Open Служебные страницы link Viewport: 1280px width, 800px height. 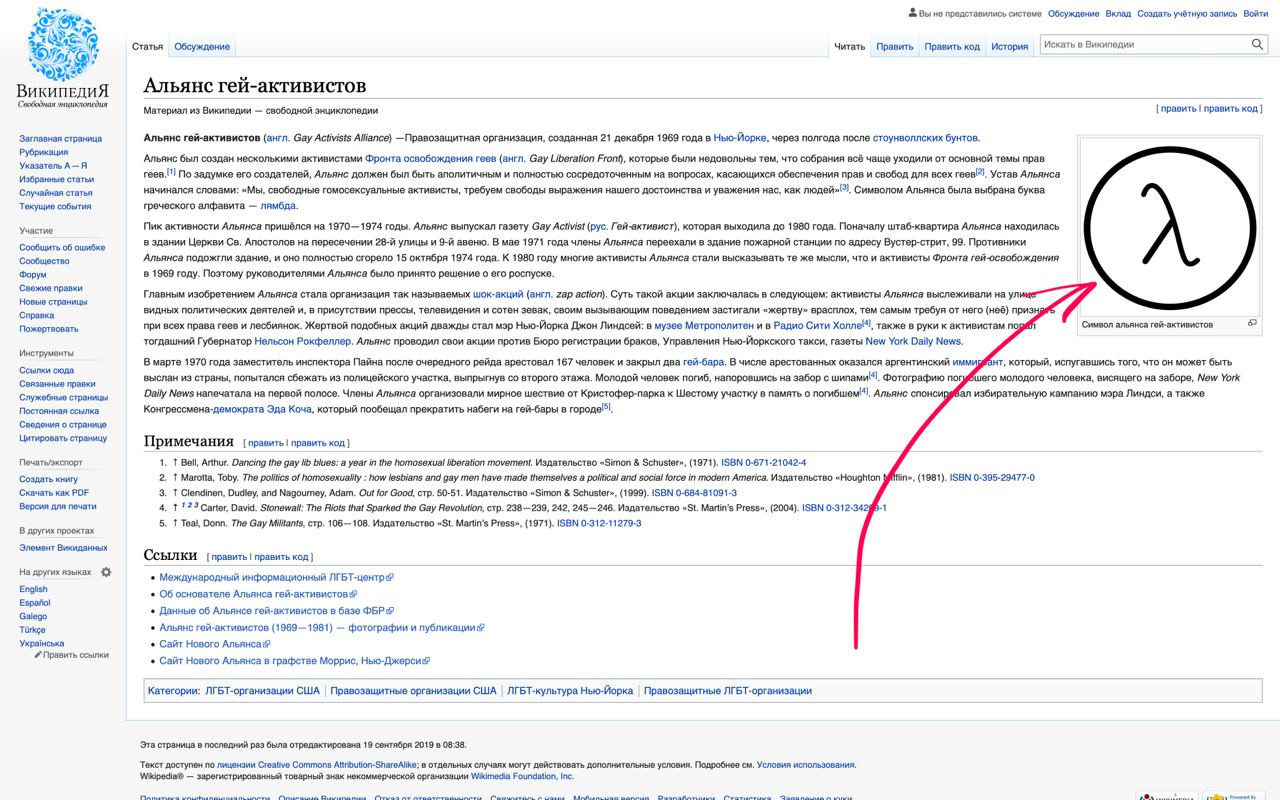(x=62, y=397)
